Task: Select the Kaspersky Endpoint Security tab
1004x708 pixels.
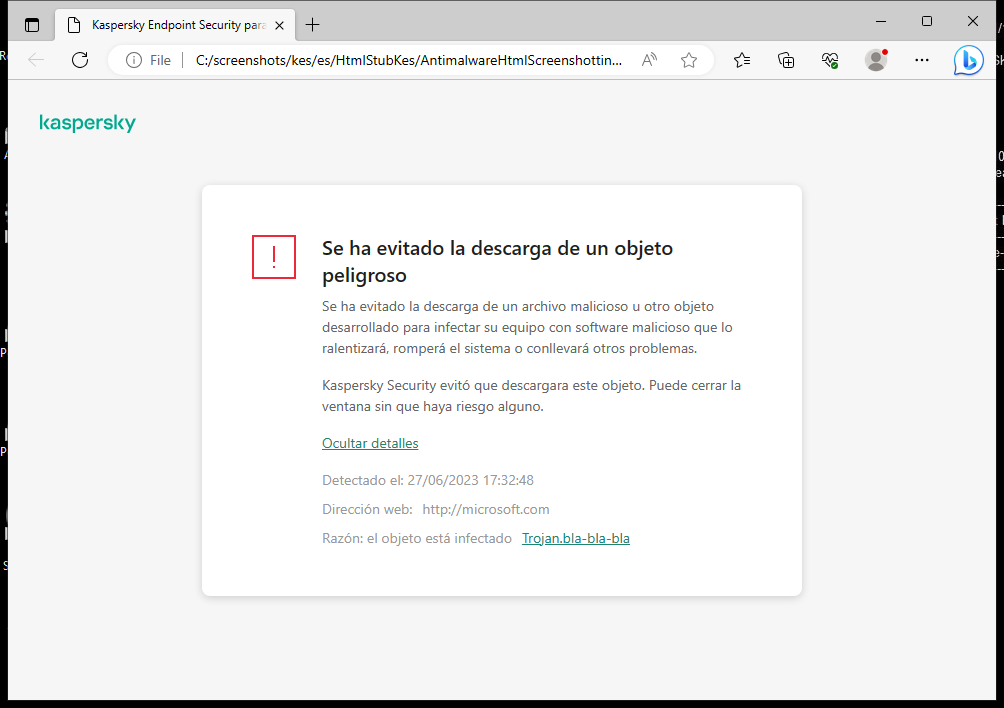Action: click(x=170, y=24)
